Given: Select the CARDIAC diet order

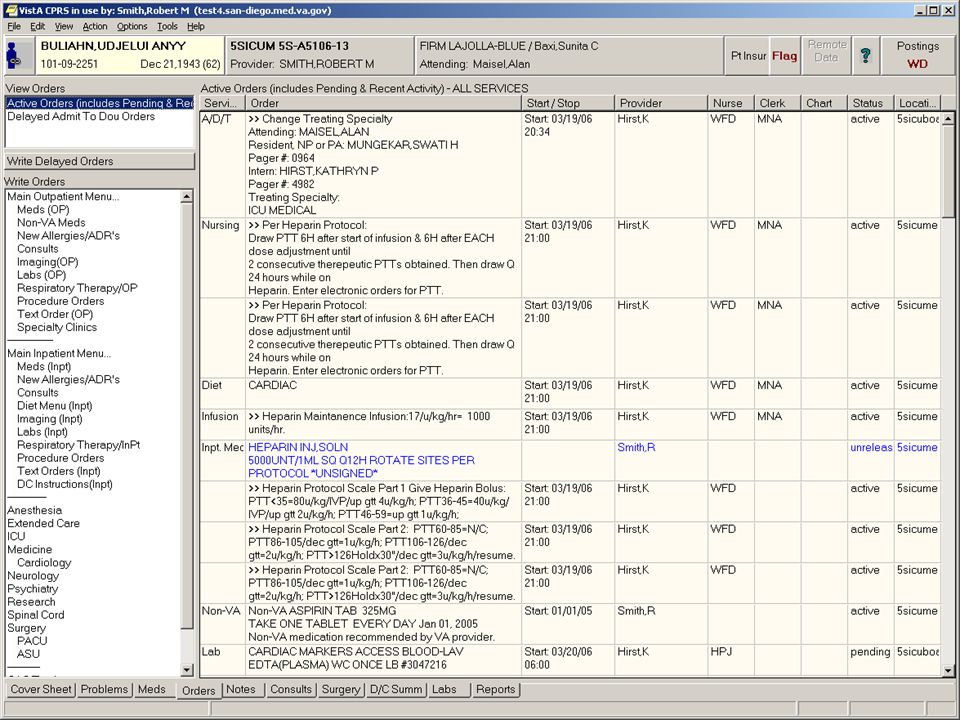Looking at the screenshot, I should click(570, 392).
